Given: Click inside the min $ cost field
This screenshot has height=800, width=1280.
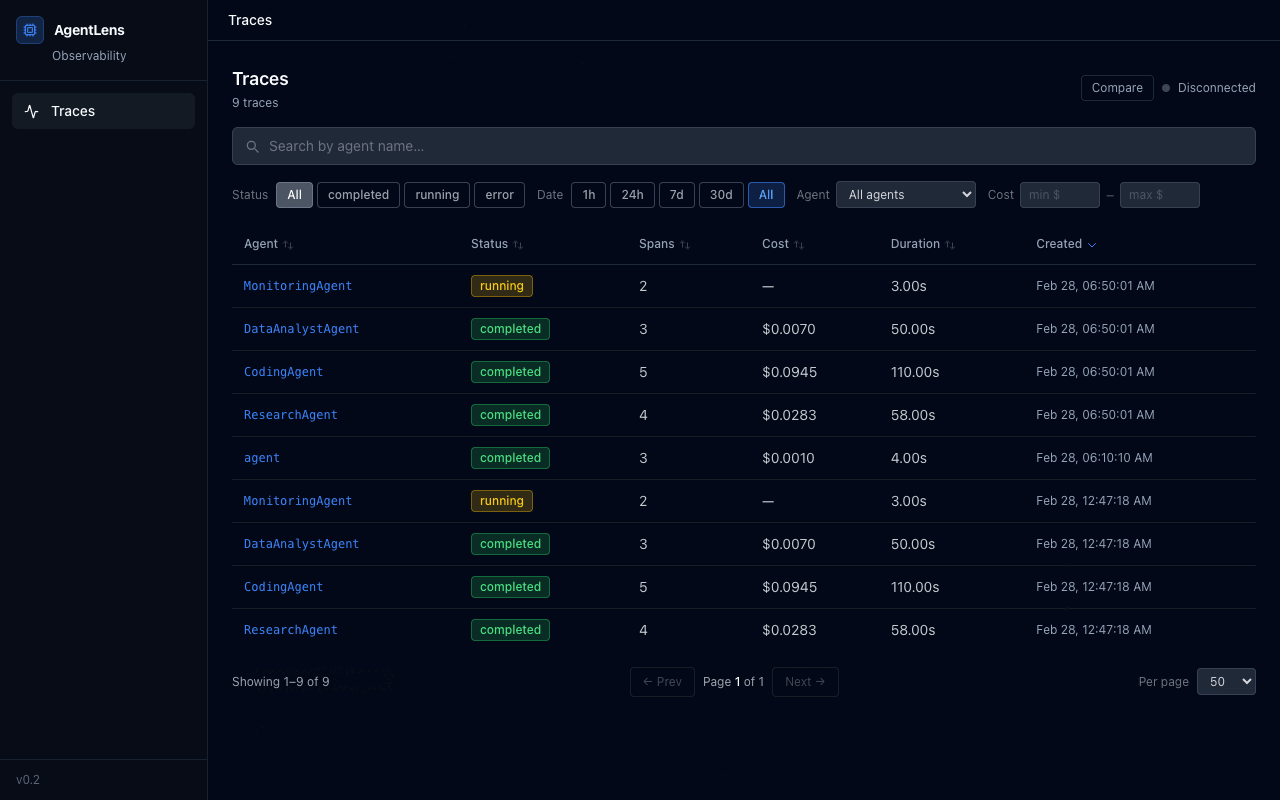Looking at the screenshot, I should click(x=1059, y=195).
